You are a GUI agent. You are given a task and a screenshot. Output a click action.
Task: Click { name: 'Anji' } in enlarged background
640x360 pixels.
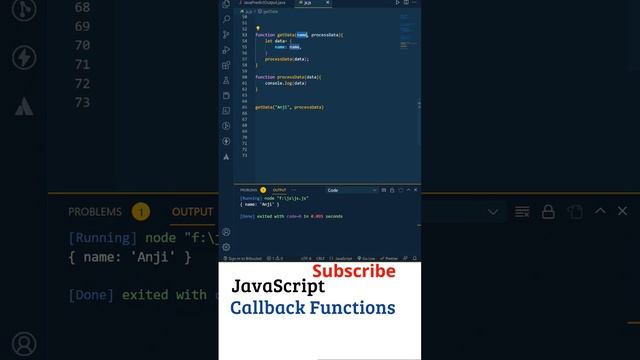129,257
